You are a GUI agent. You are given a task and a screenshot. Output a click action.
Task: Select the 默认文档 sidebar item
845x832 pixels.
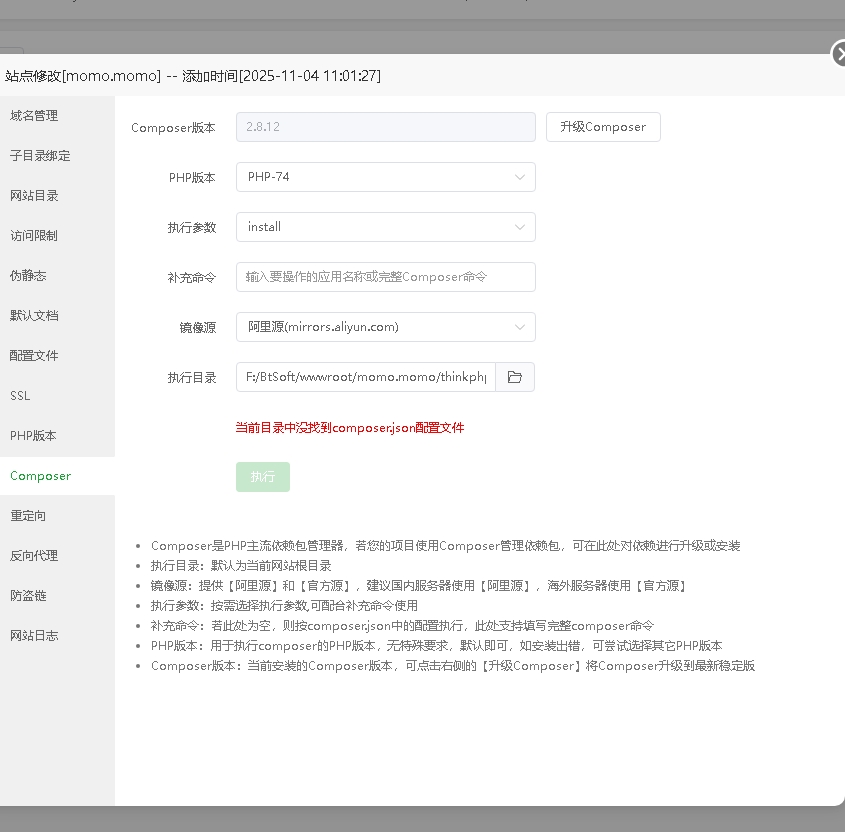(x=34, y=315)
